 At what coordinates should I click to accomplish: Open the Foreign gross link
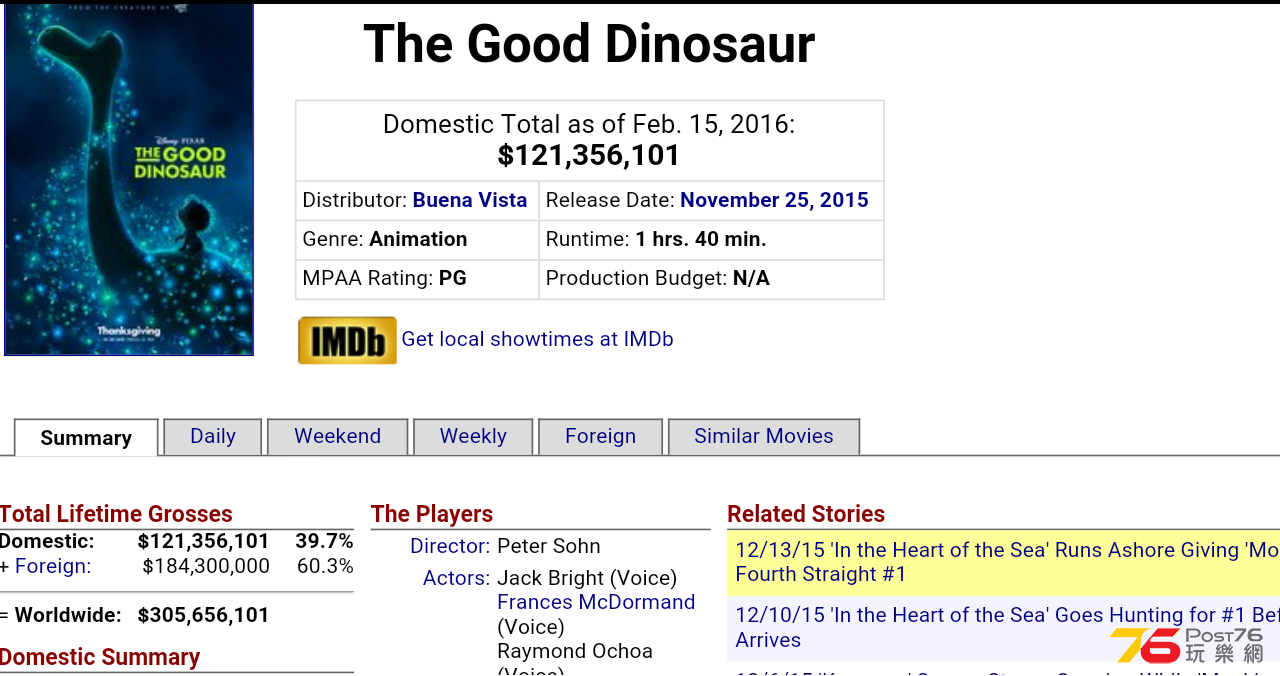coord(53,566)
